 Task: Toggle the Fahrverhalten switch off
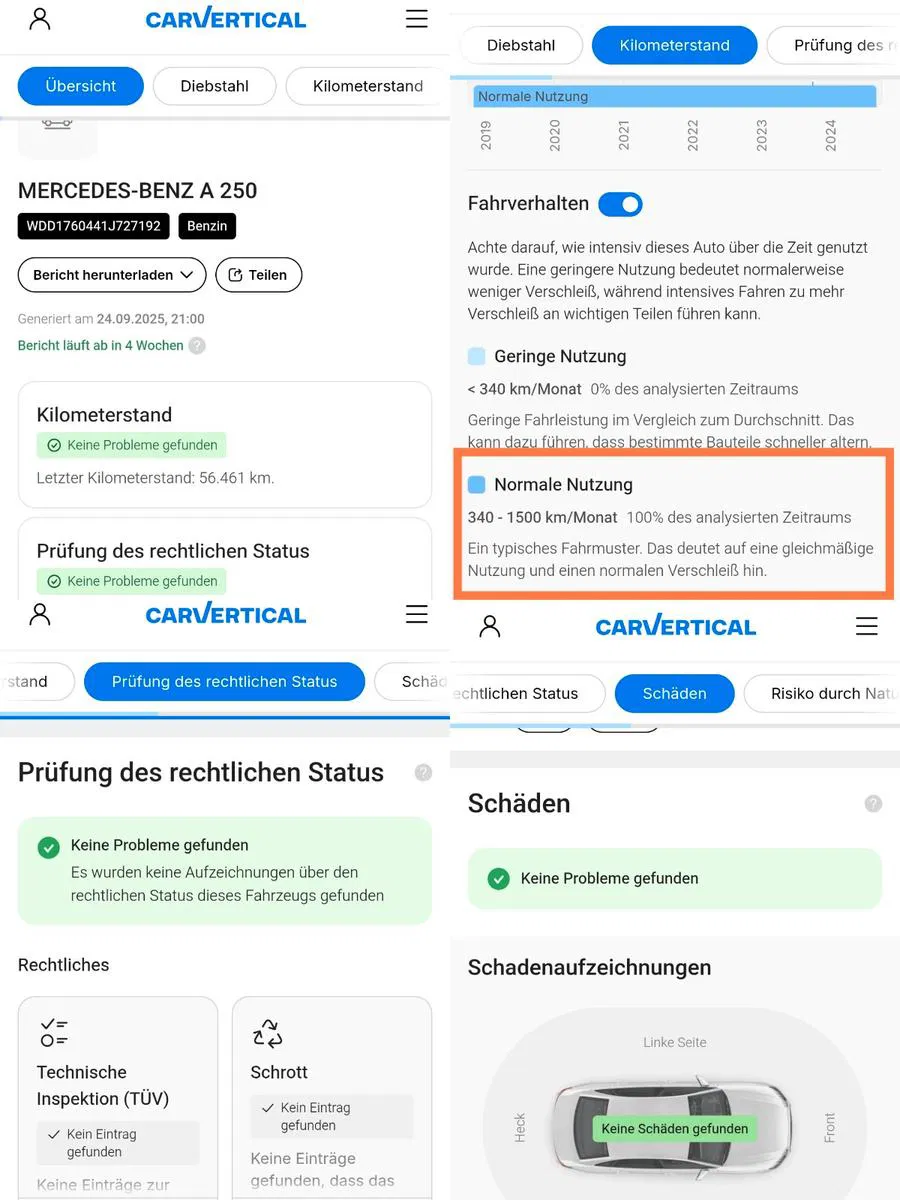pos(620,204)
